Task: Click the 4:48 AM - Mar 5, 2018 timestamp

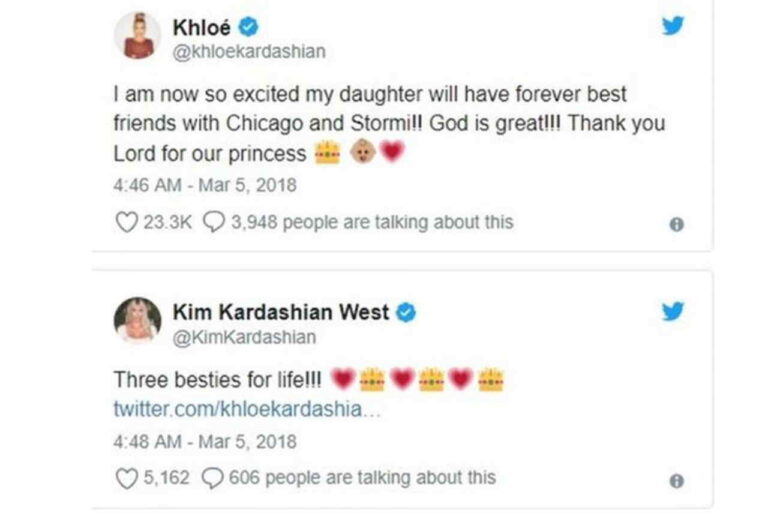Action: 204,441
